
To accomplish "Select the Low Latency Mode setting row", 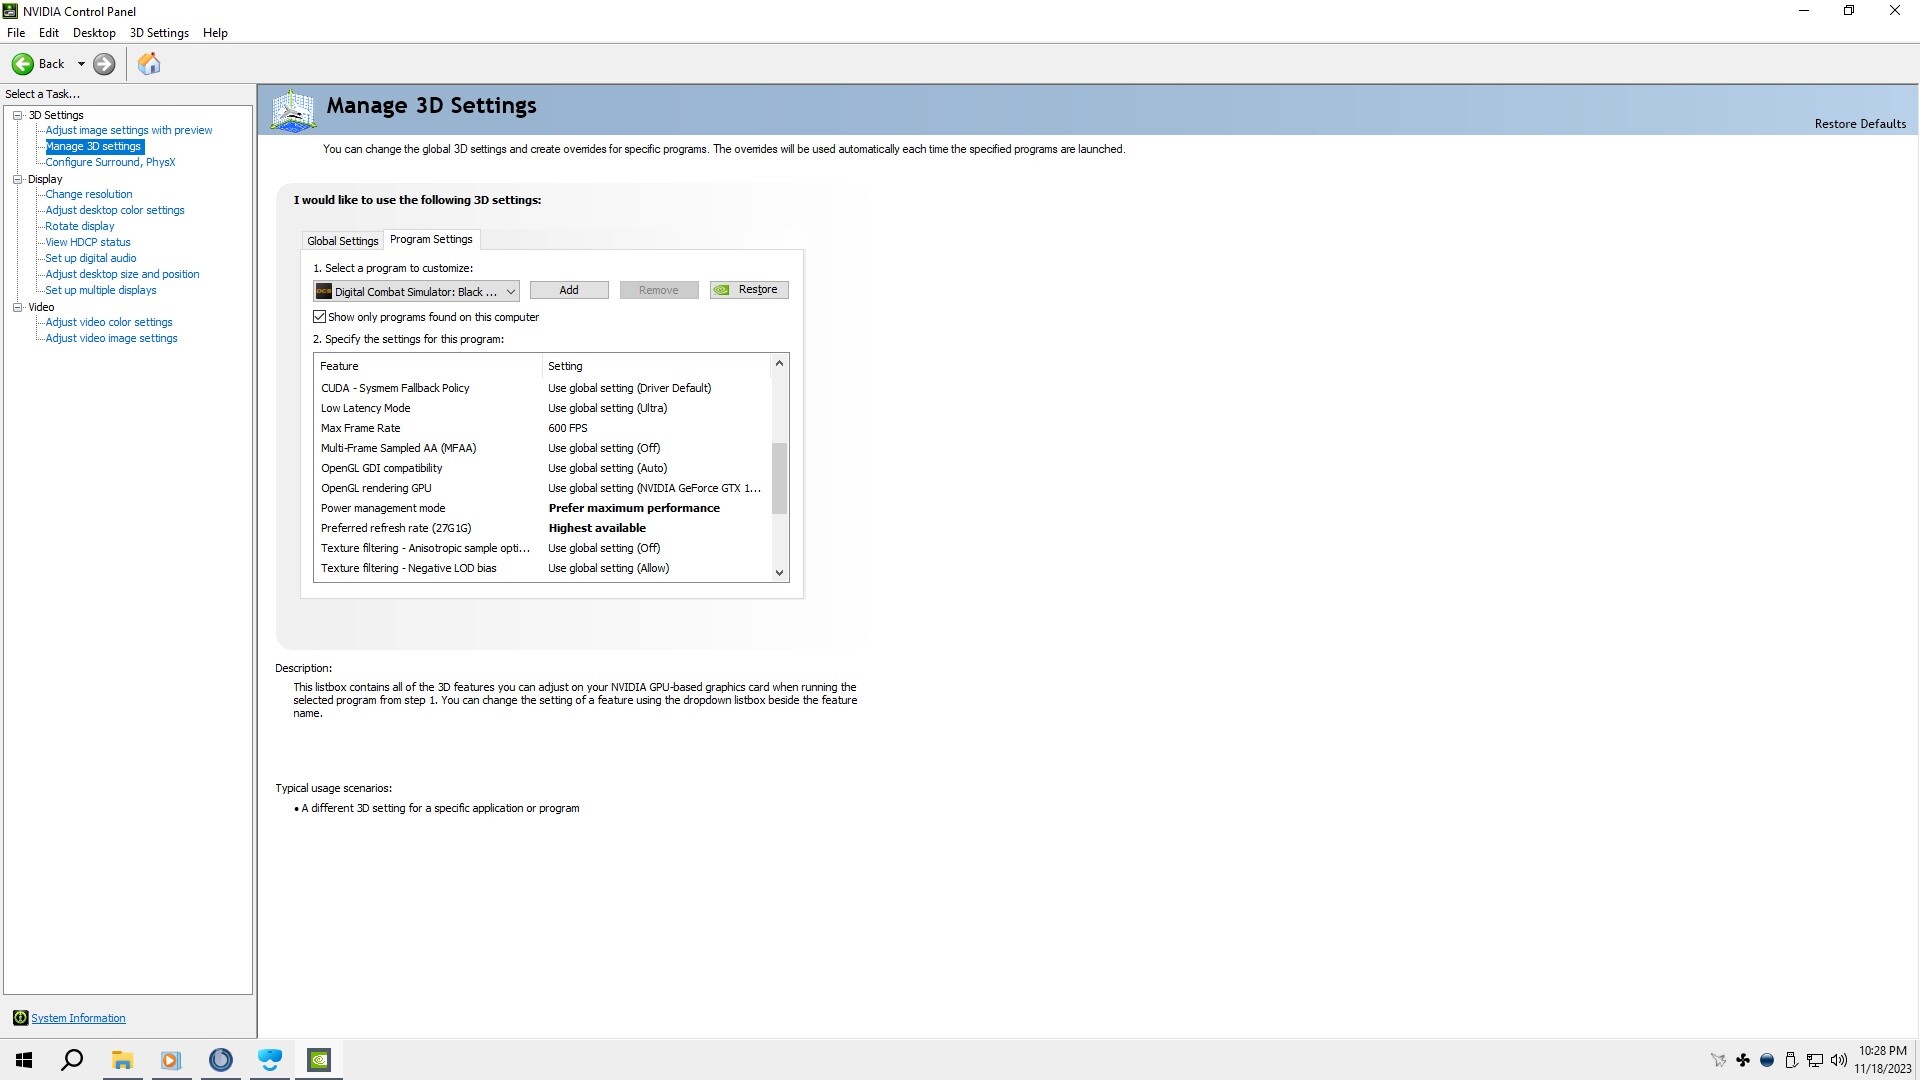I will pos(543,408).
